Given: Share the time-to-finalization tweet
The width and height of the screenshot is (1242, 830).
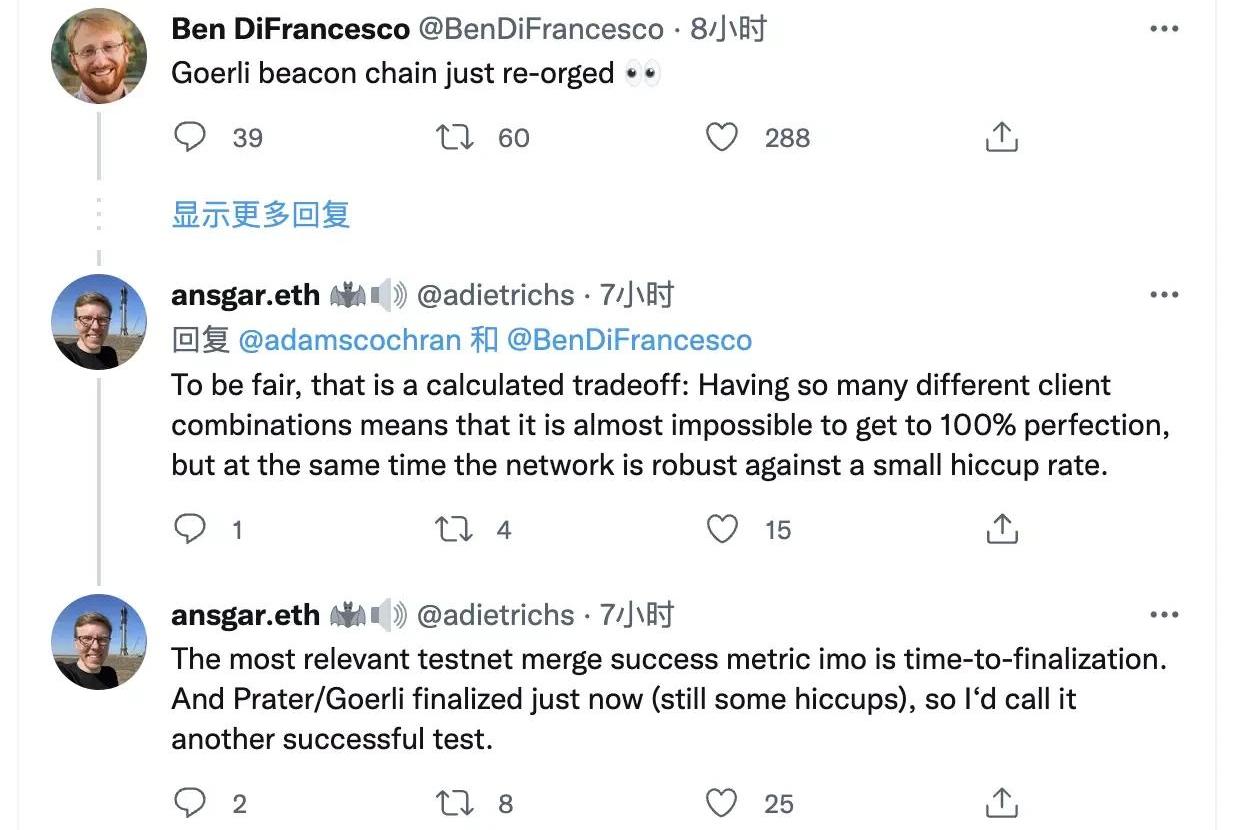Looking at the screenshot, I should pos(1001,802).
